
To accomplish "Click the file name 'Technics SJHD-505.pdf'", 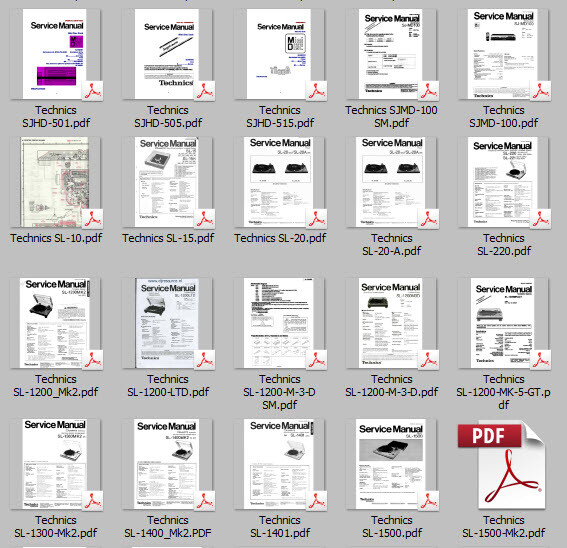I will coord(168,116).
